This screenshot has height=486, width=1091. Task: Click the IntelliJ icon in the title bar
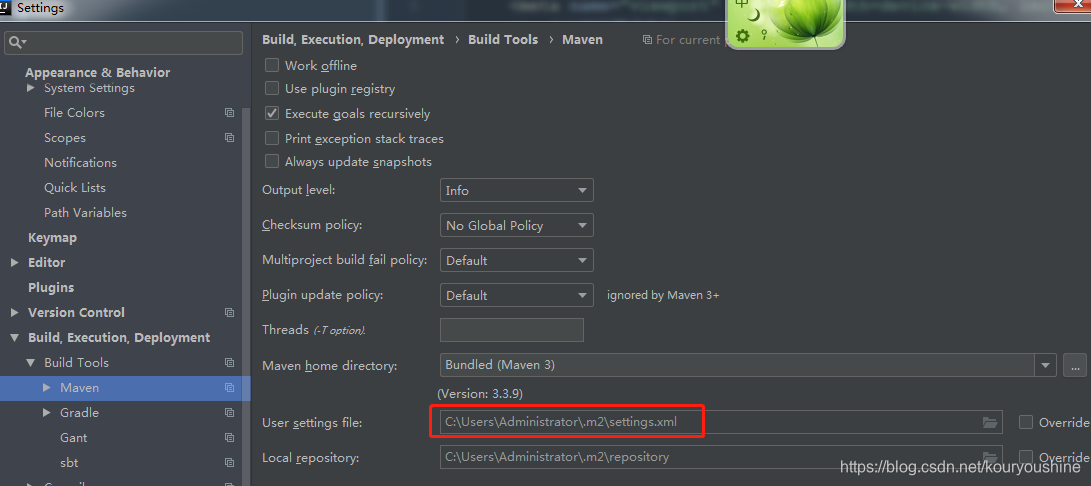(x=6, y=8)
